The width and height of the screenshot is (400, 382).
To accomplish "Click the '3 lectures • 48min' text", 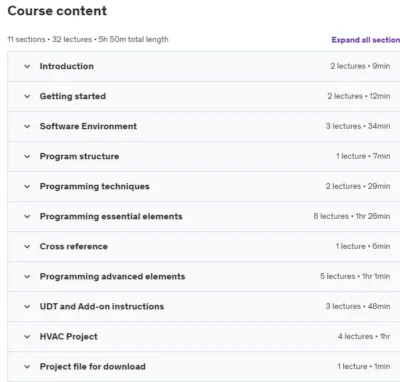I will pos(358,306).
